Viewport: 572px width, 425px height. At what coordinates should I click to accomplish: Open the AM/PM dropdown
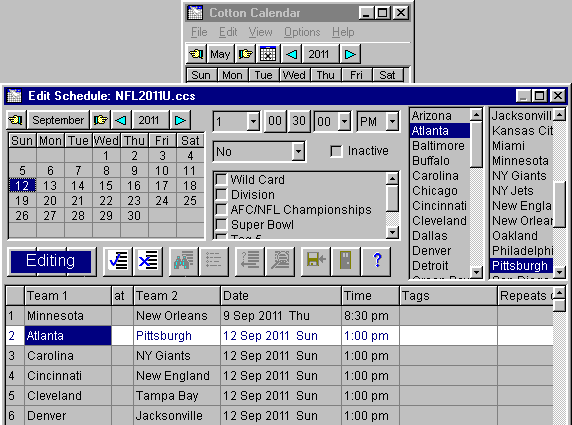[392, 121]
